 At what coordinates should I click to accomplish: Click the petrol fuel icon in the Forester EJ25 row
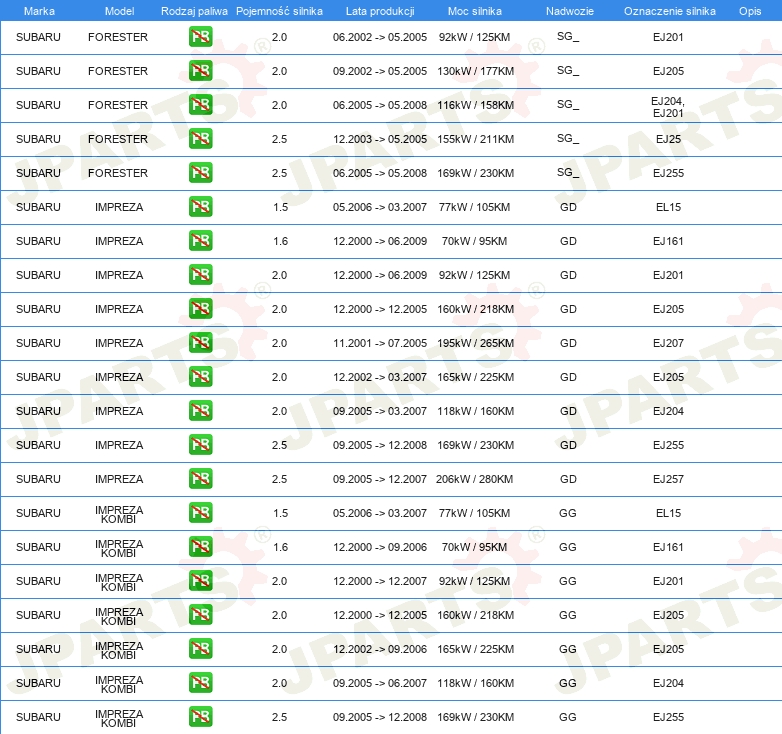click(200, 139)
